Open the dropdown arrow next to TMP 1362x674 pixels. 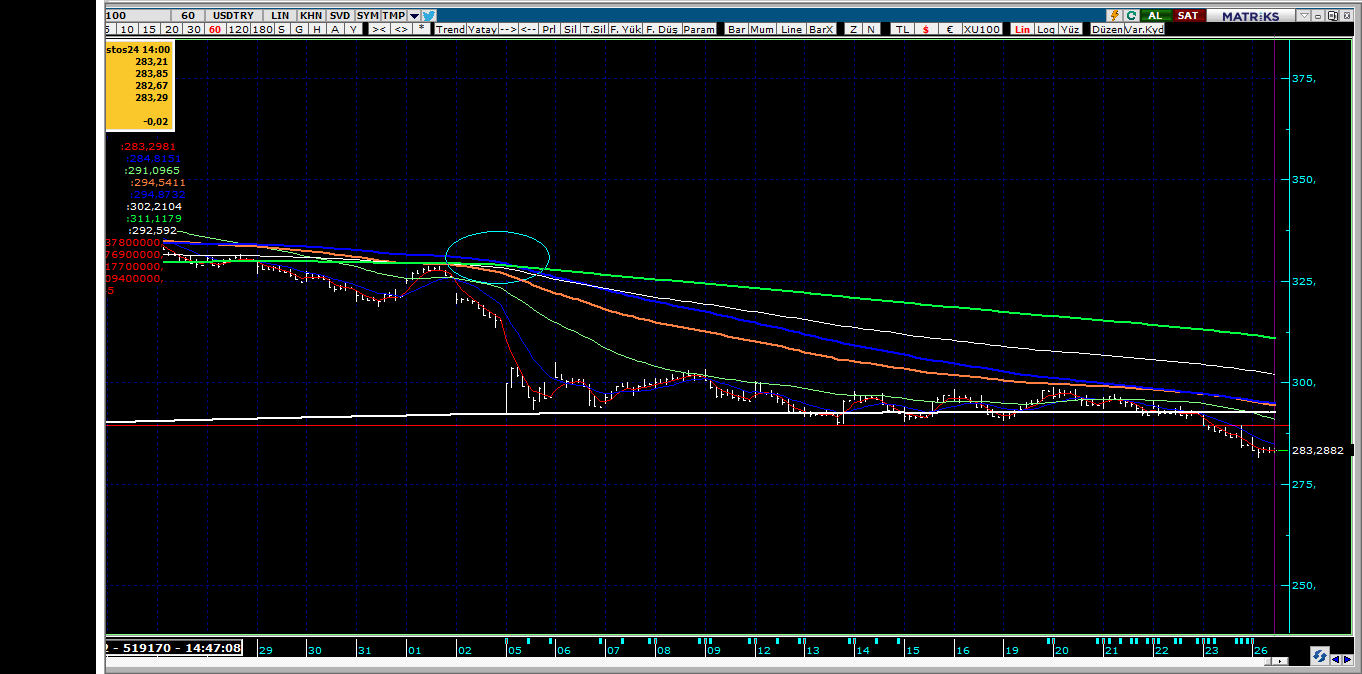[414, 15]
